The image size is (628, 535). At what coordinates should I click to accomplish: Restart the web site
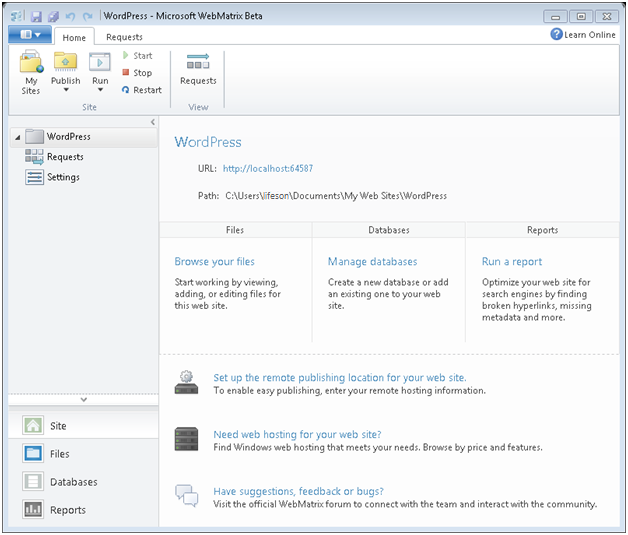coord(142,90)
